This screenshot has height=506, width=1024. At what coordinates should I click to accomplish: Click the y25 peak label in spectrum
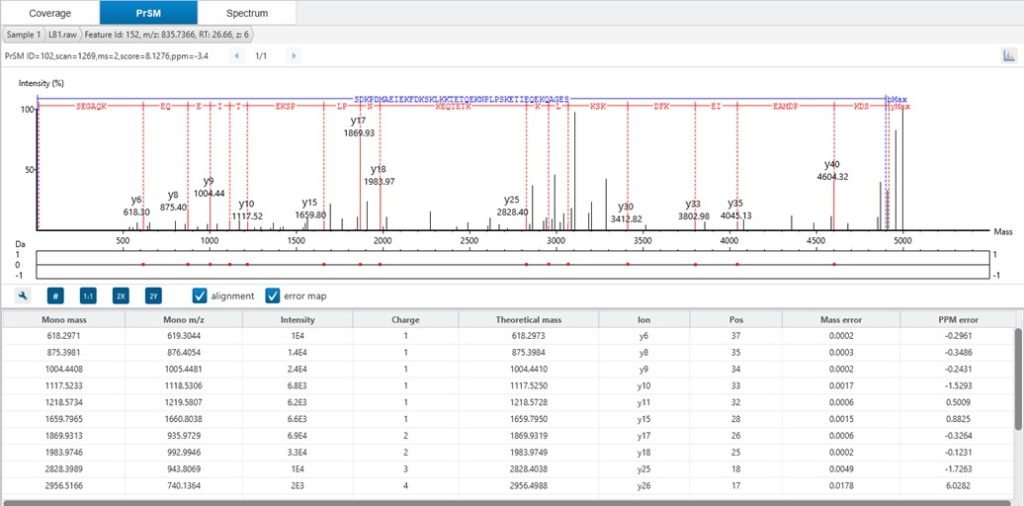512,199
